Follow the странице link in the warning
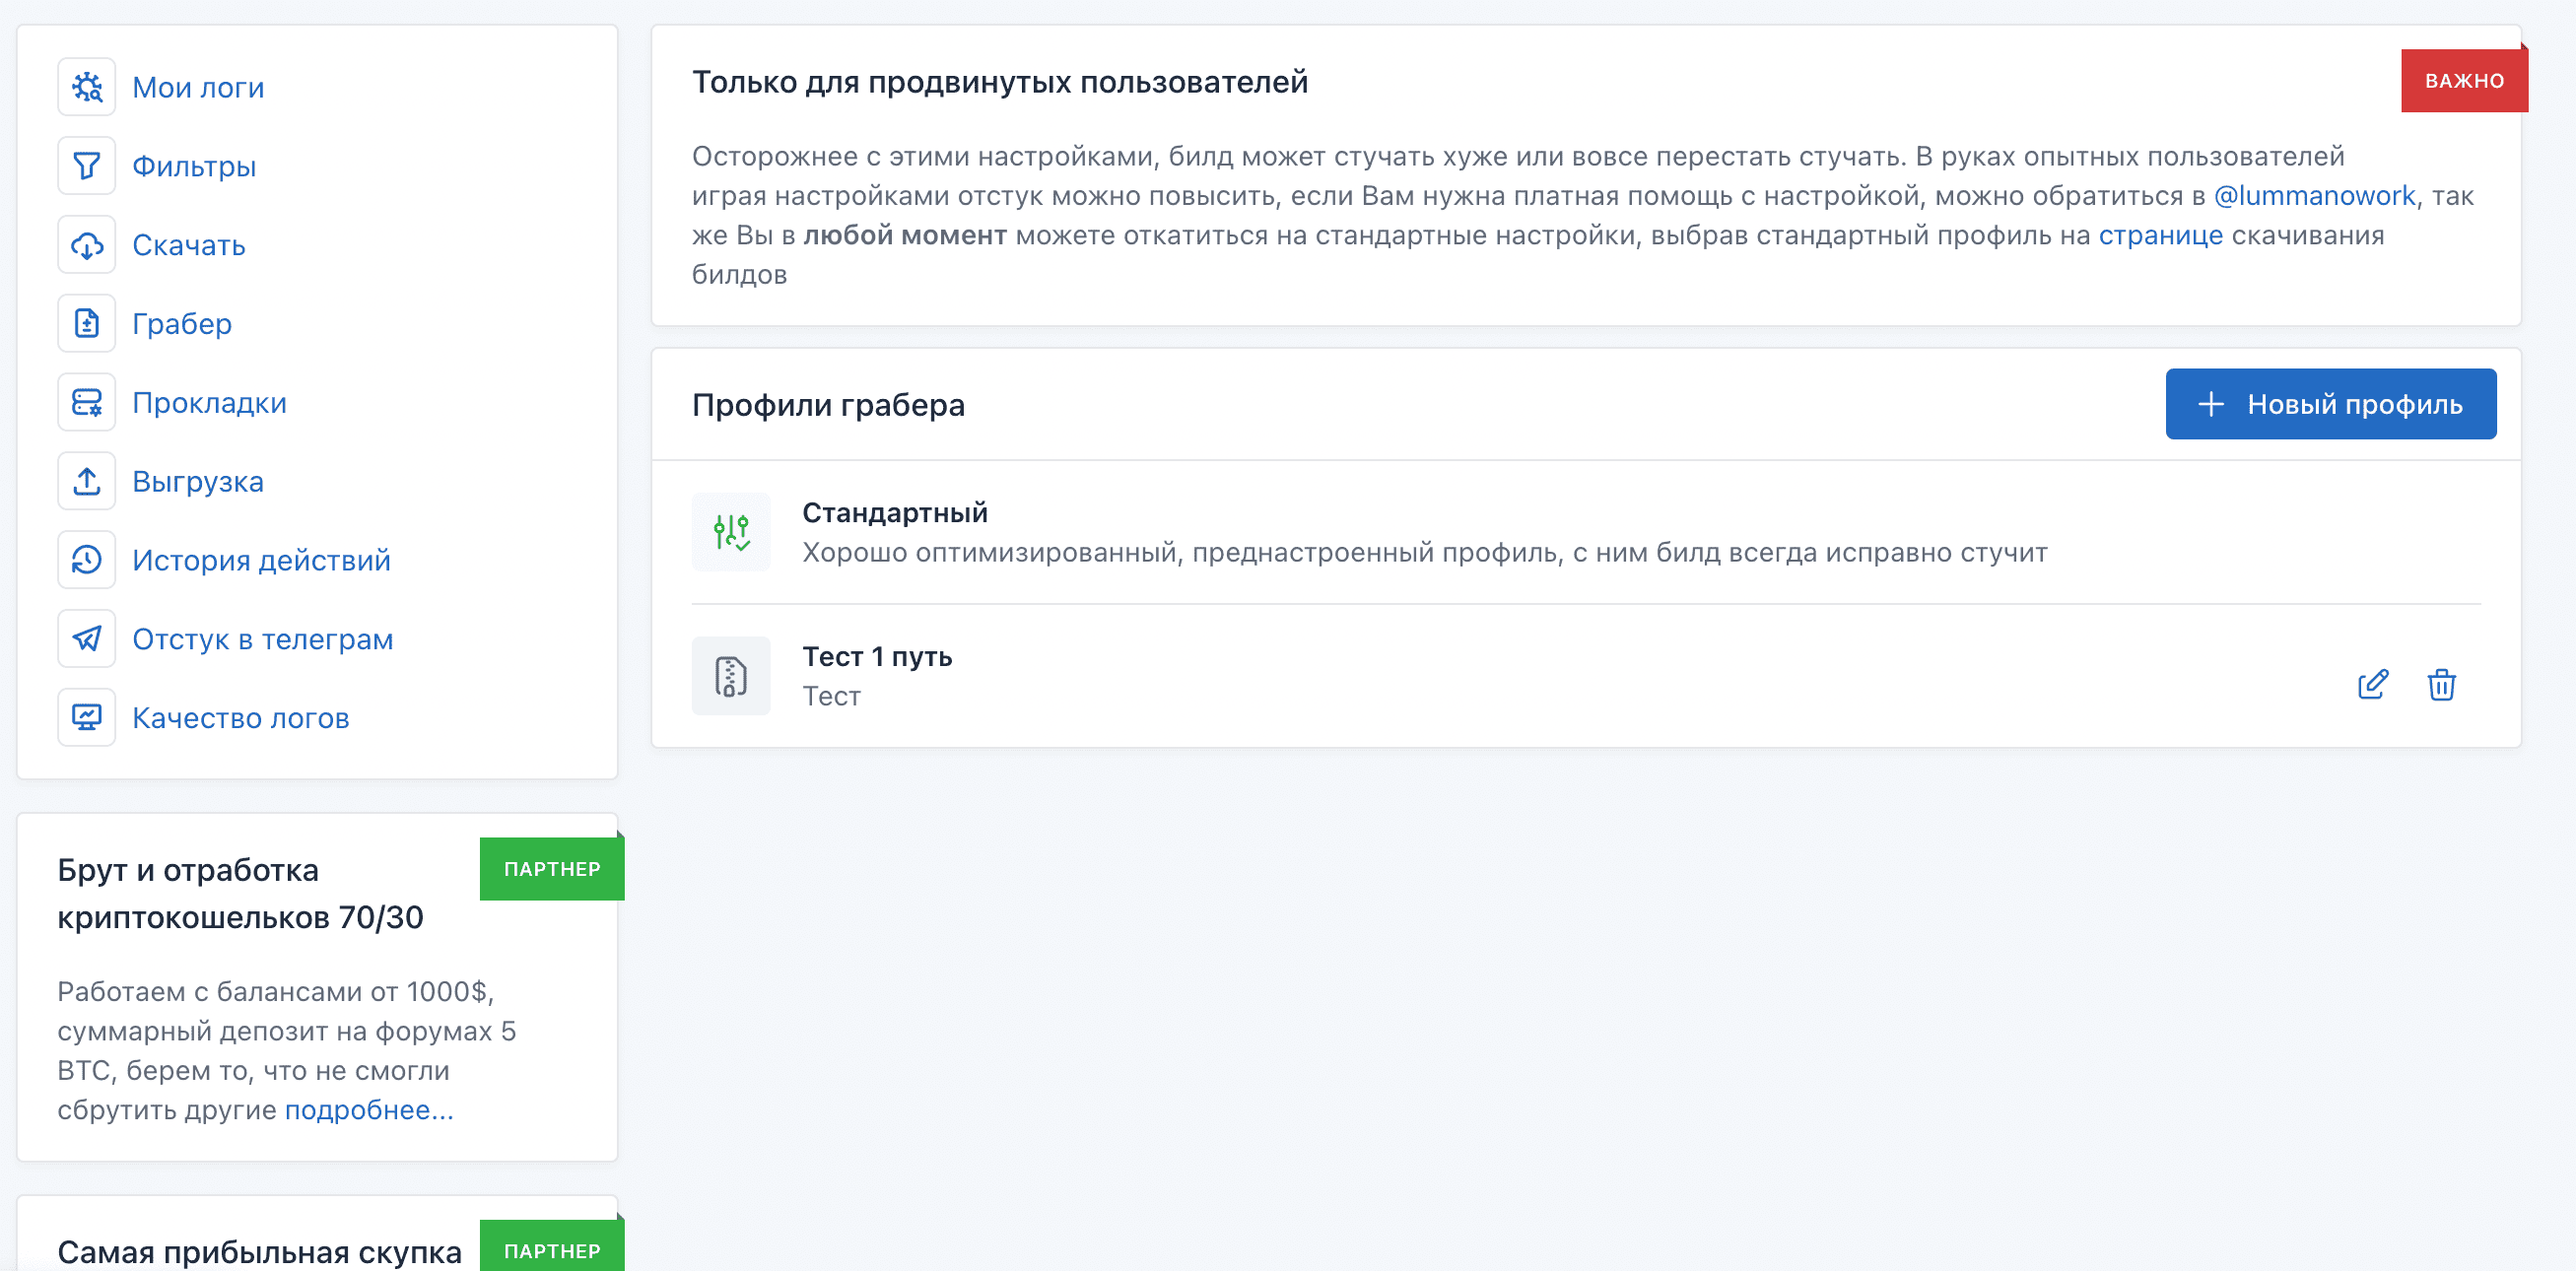Screen dimensions: 2576x1271 [x=2160, y=236]
